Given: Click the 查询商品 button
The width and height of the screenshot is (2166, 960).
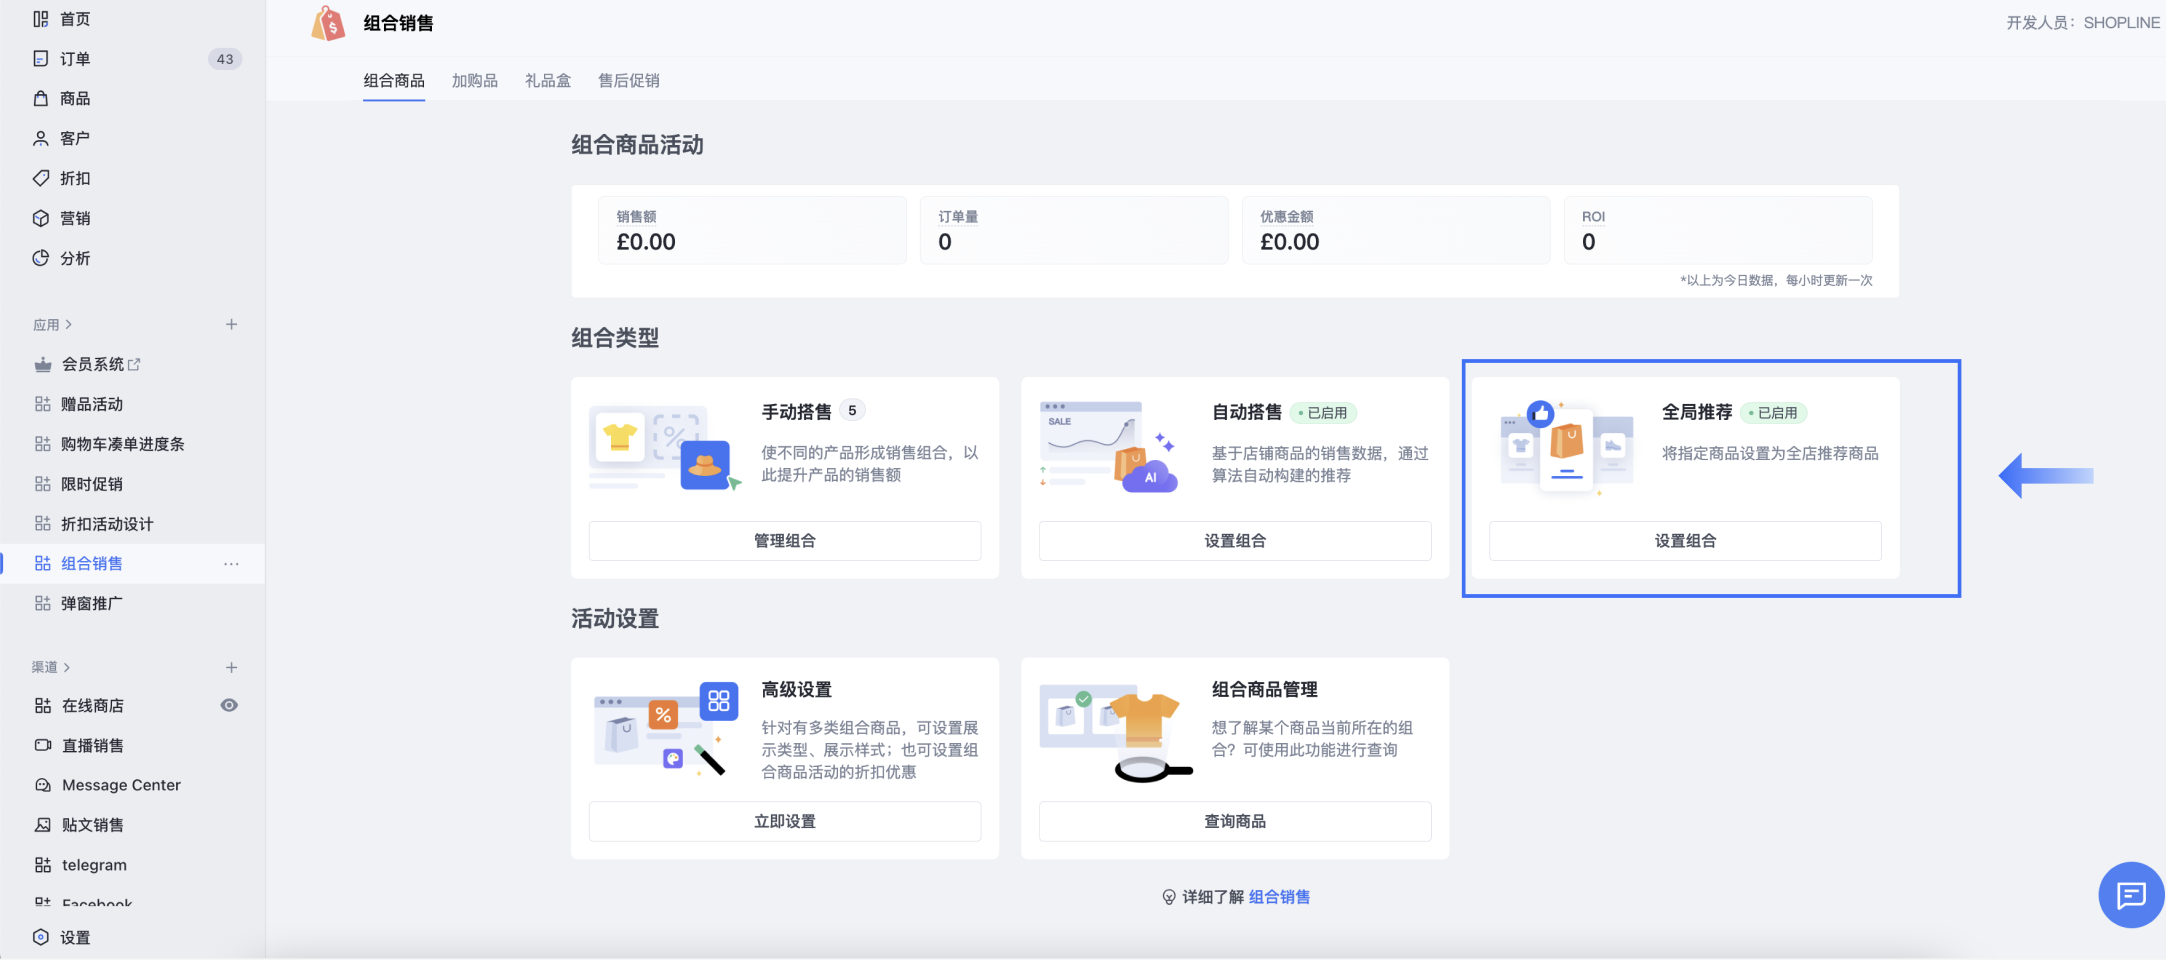Looking at the screenshot, I should (1235, 821).
